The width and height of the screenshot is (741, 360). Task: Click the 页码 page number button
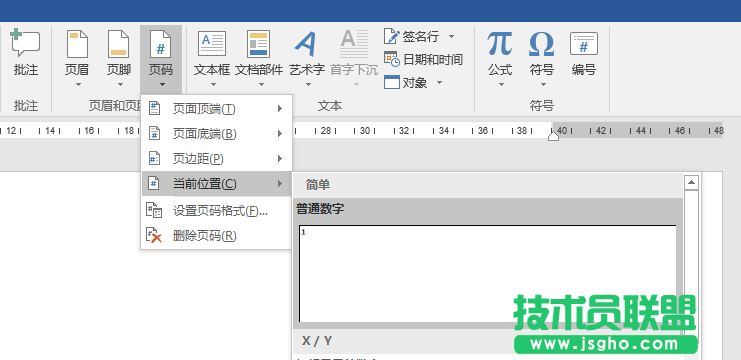(161, 58)
